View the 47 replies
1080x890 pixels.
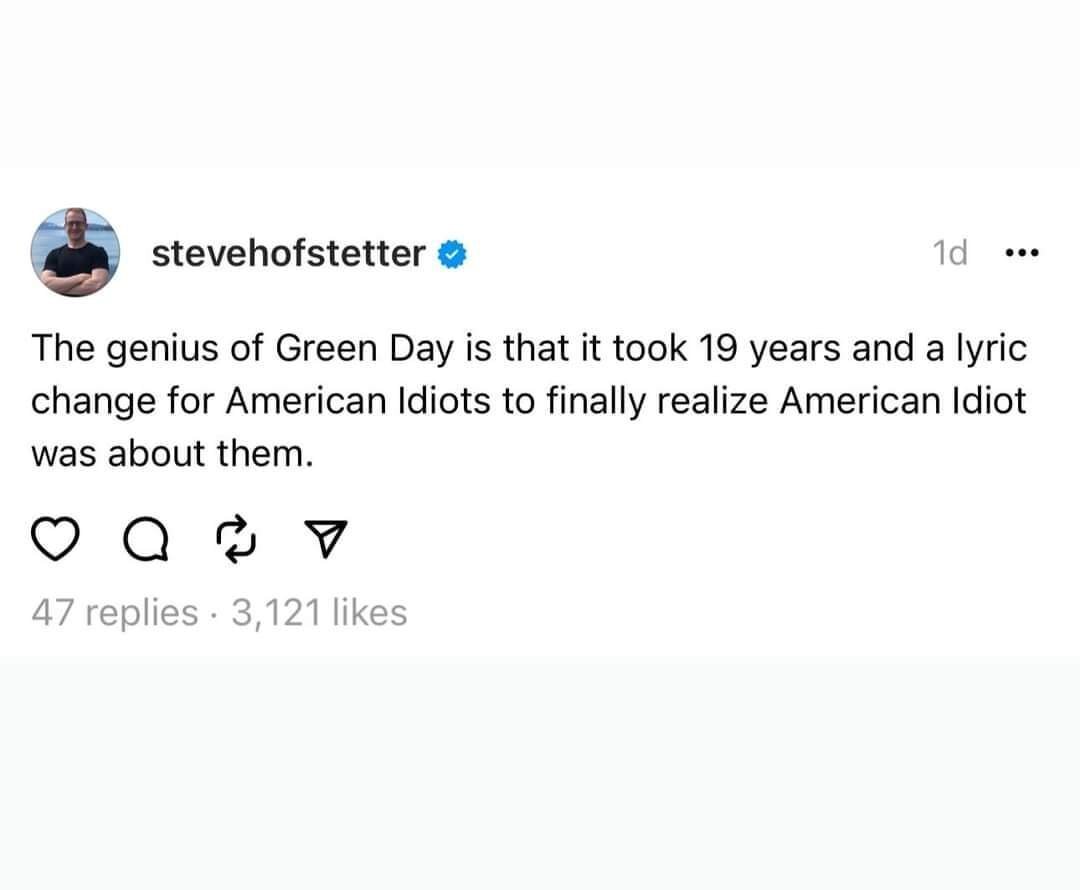[114, 612]
